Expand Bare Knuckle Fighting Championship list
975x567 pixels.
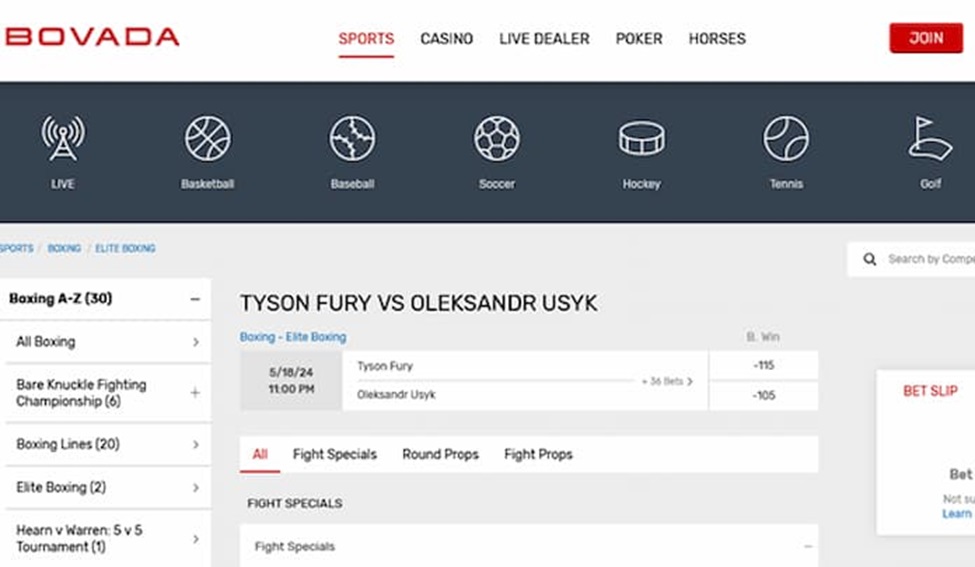[195, 393]
